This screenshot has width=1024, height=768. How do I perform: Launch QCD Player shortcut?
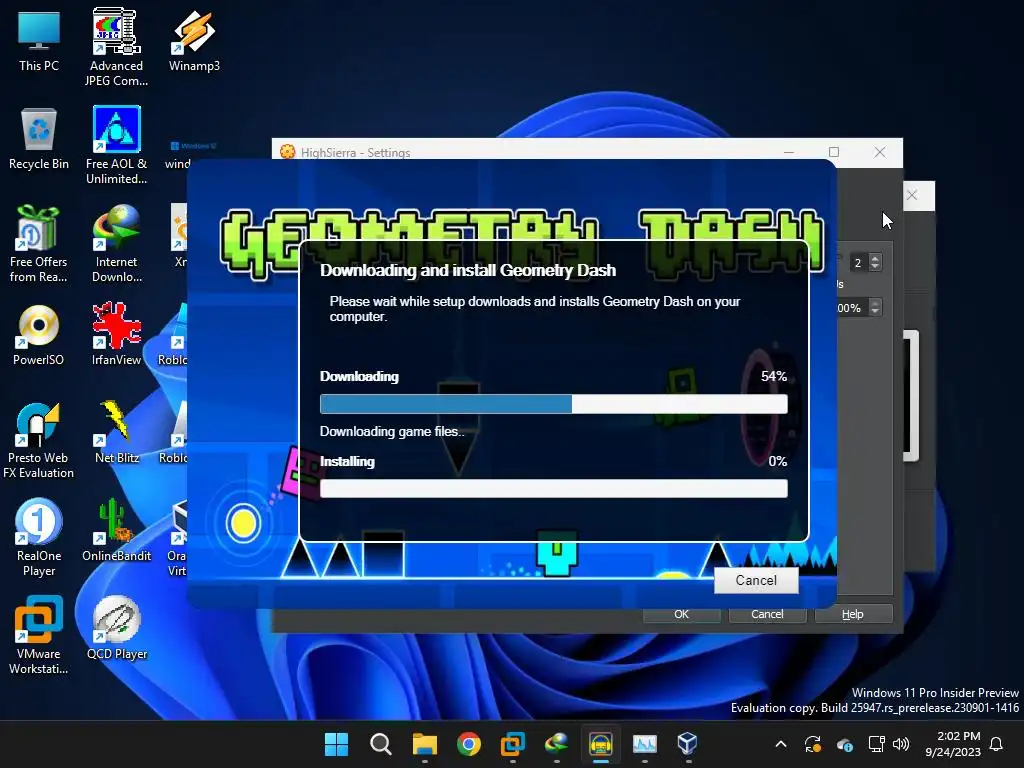[x=116, y=628]
